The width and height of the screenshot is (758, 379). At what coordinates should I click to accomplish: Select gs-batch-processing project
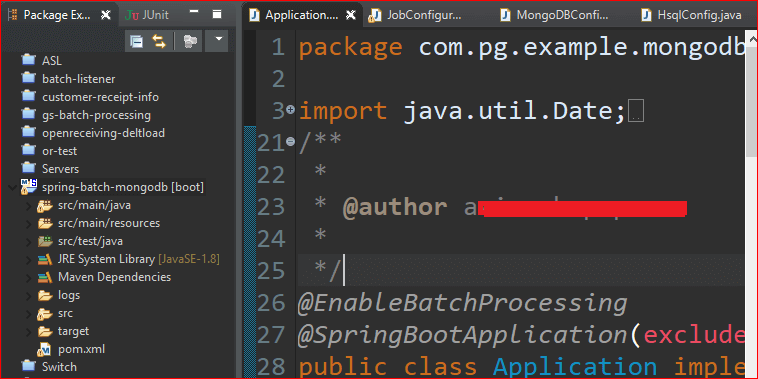click(x=96, y=116)
